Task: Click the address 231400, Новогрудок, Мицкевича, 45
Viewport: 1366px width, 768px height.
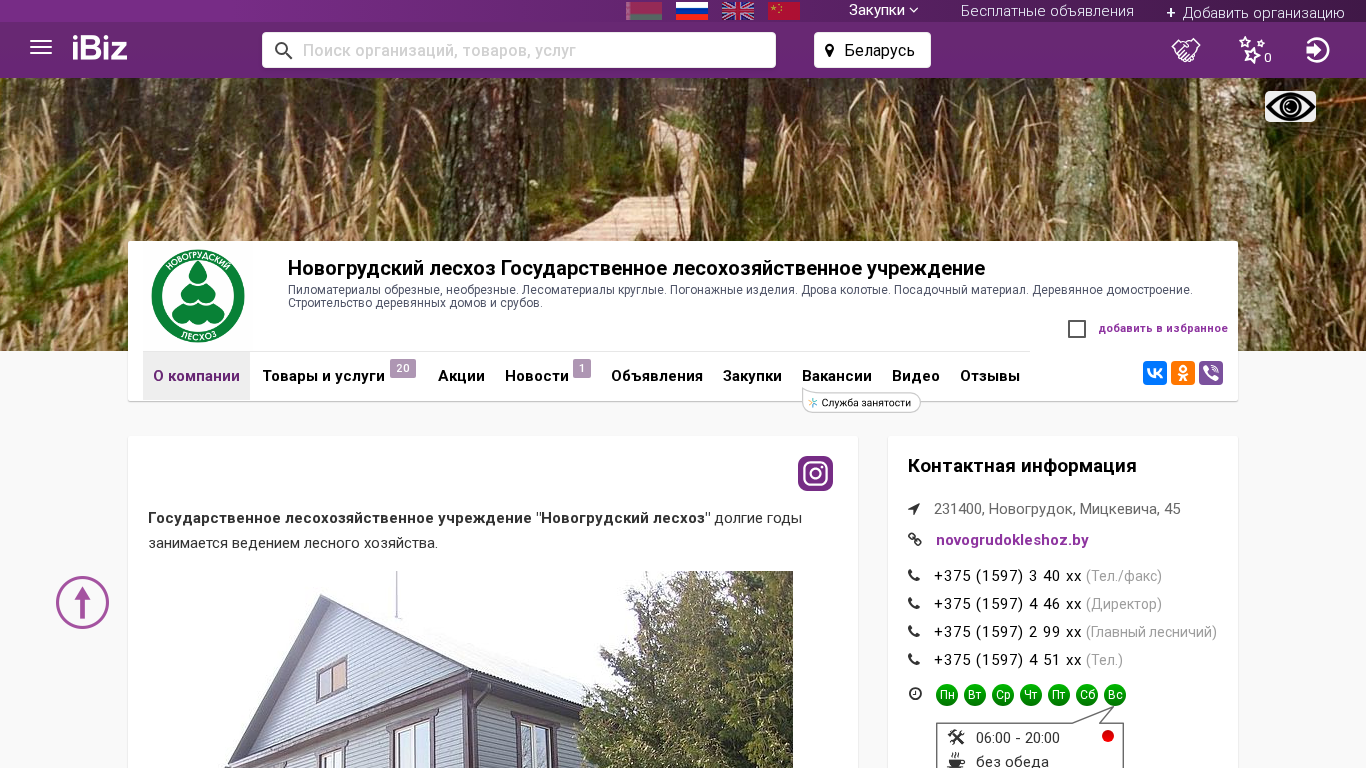Action: coord(1057,509)
